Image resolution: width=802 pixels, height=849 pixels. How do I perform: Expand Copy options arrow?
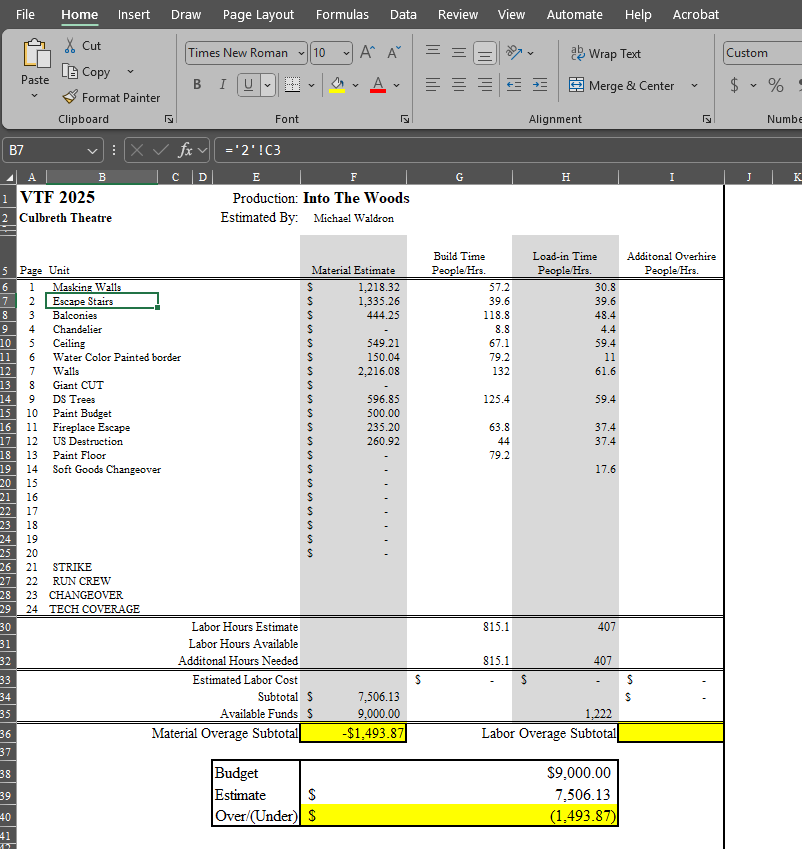coord(130,71)
